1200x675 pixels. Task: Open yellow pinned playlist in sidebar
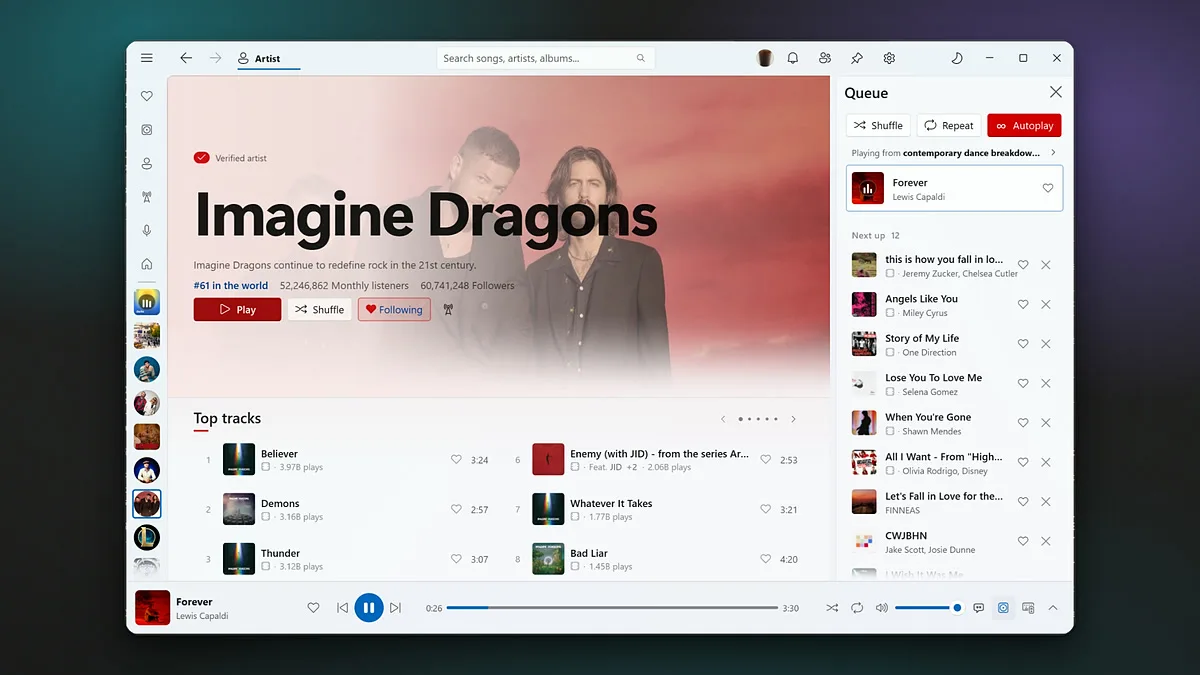pyautogui.click(x=147, y=302)
